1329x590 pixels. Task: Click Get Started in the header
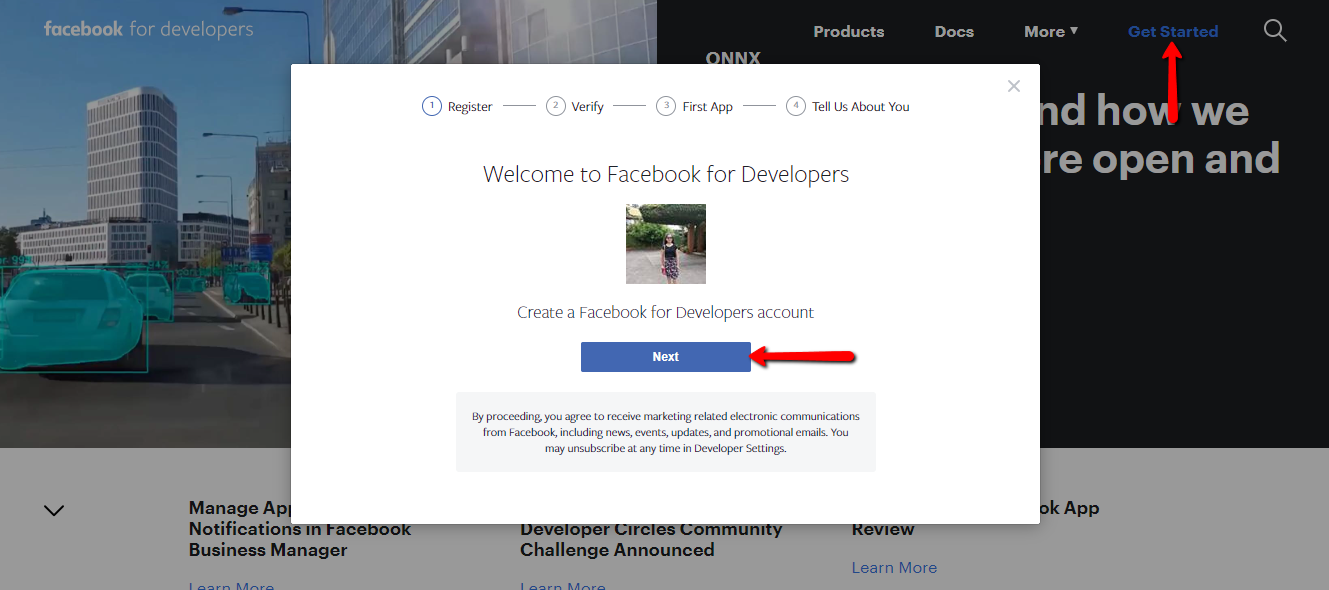click(x=1173, y=32)
